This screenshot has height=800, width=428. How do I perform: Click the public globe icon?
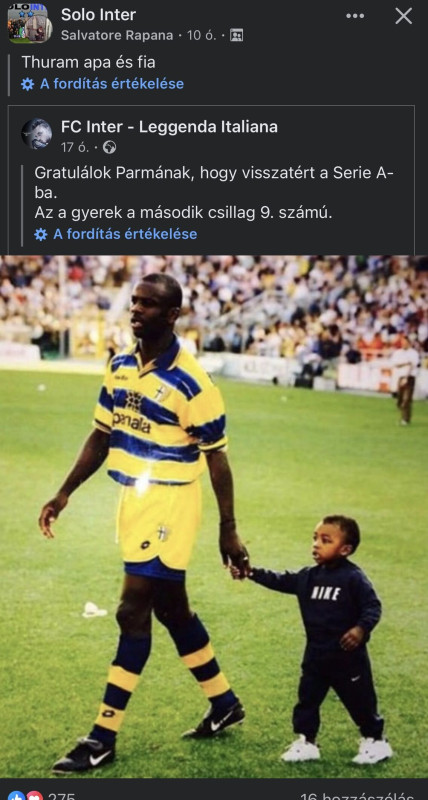pyautogui.click(x=109, y=147)
